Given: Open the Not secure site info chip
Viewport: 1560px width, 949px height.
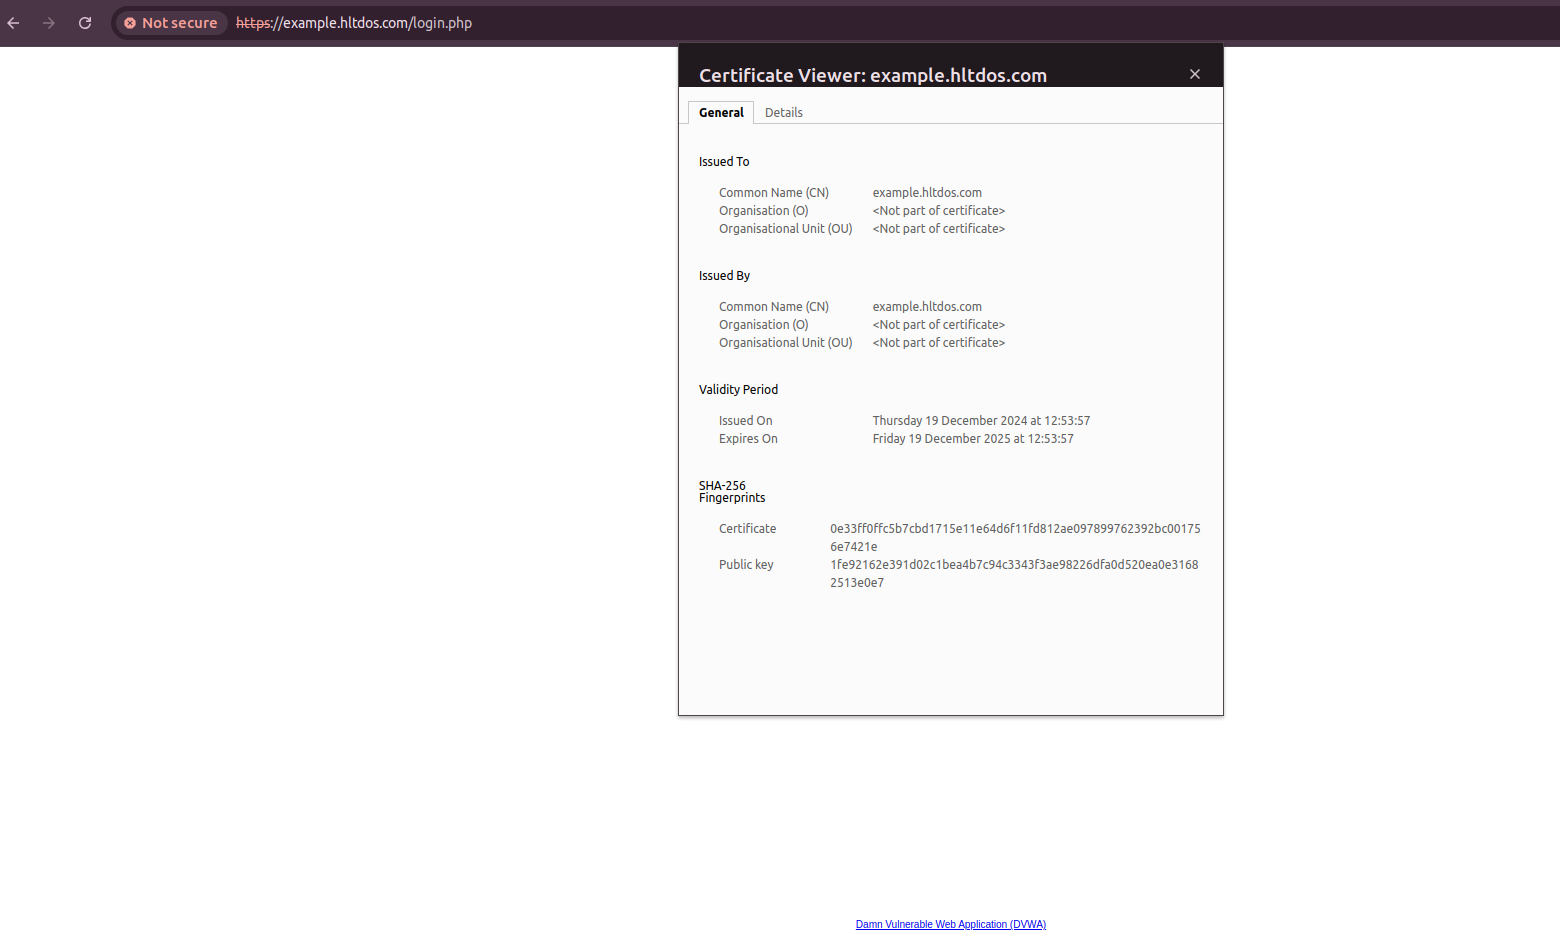Looking at the screenshot, I should click(x=171, y=23).
